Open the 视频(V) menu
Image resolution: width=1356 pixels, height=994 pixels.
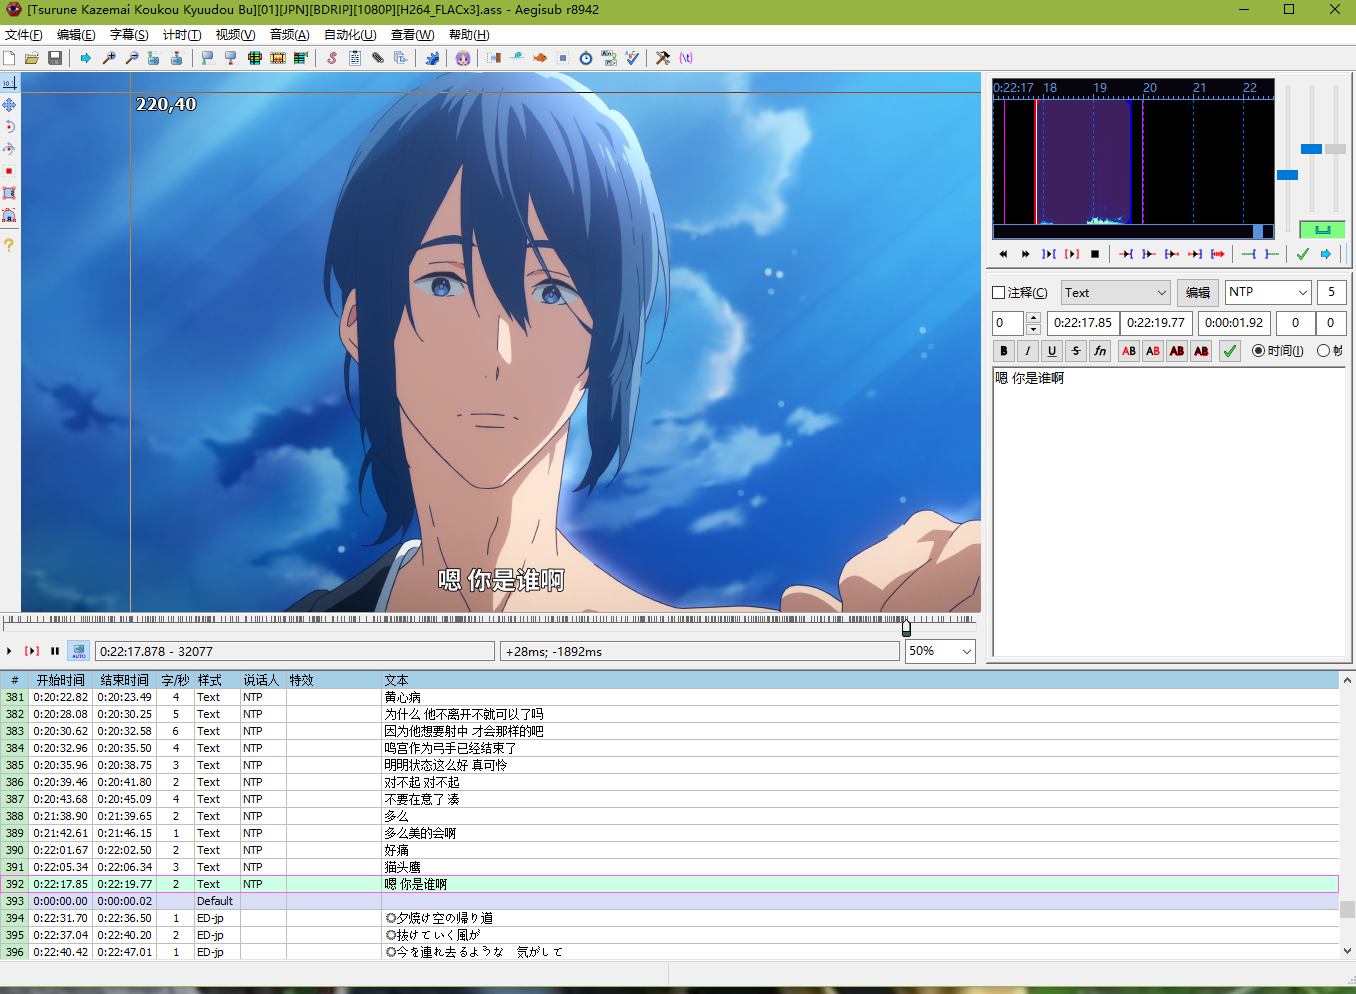[x=235, y=35]
